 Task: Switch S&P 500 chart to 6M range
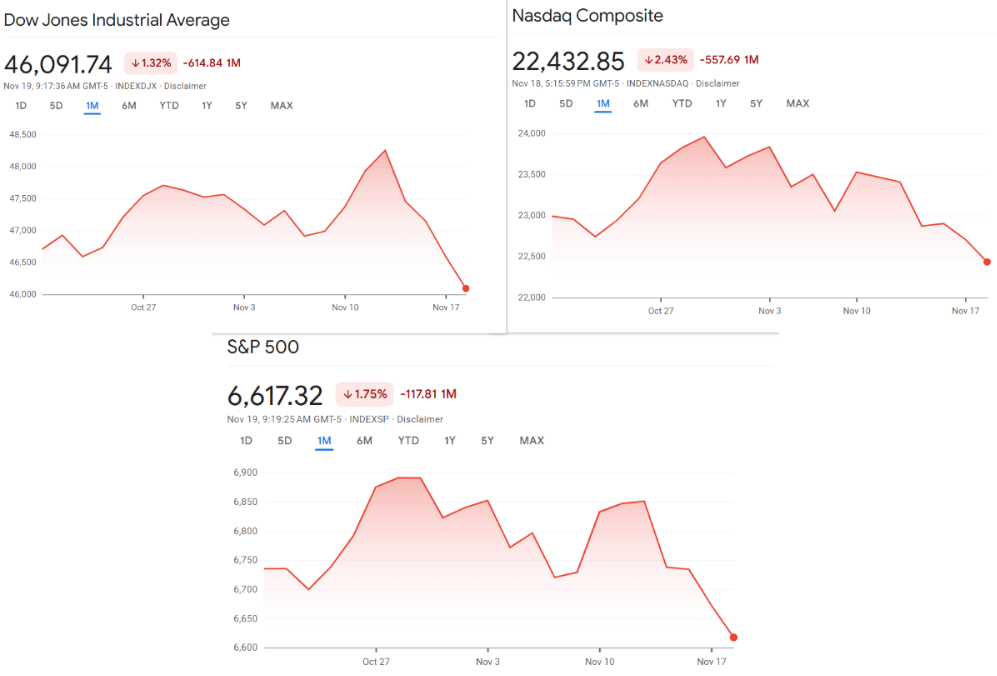364,441
